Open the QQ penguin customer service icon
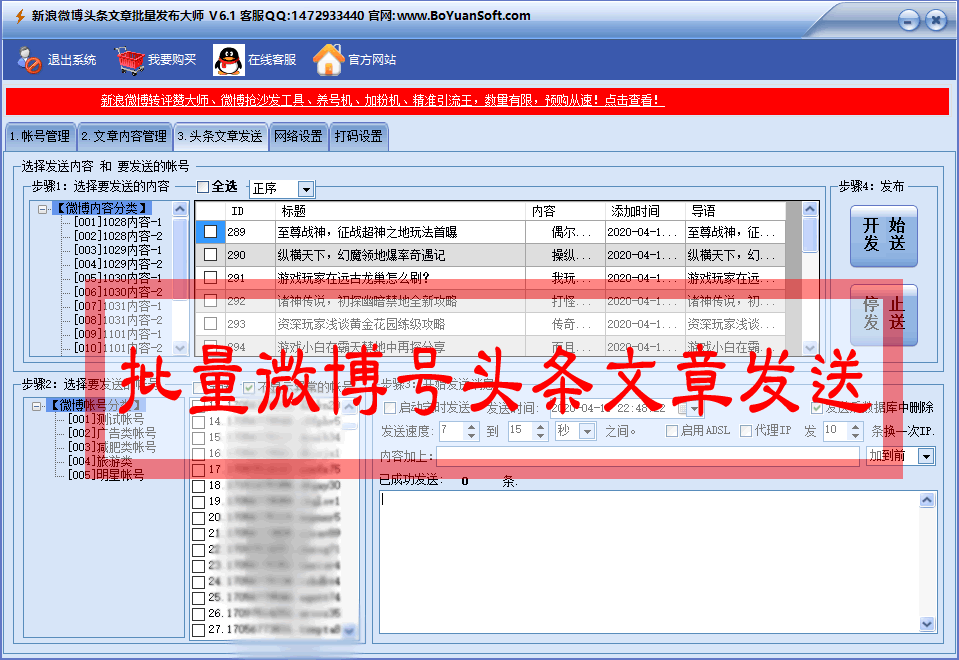Screen dimensions: 959x660 tap(229, 60)
